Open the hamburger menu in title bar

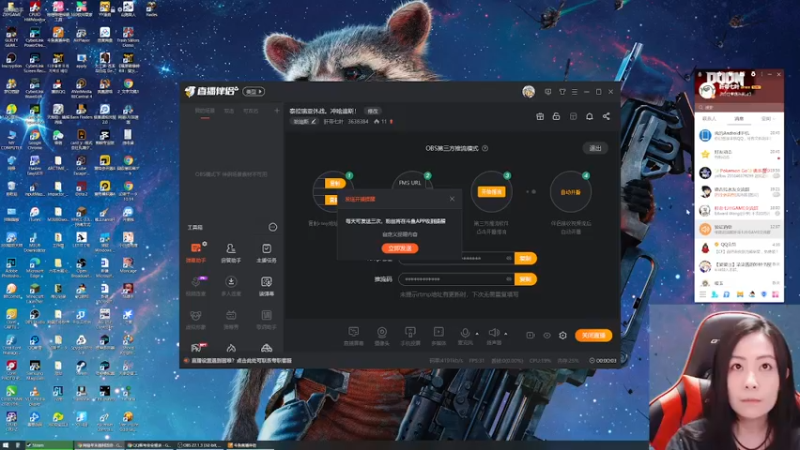(574, 92)
